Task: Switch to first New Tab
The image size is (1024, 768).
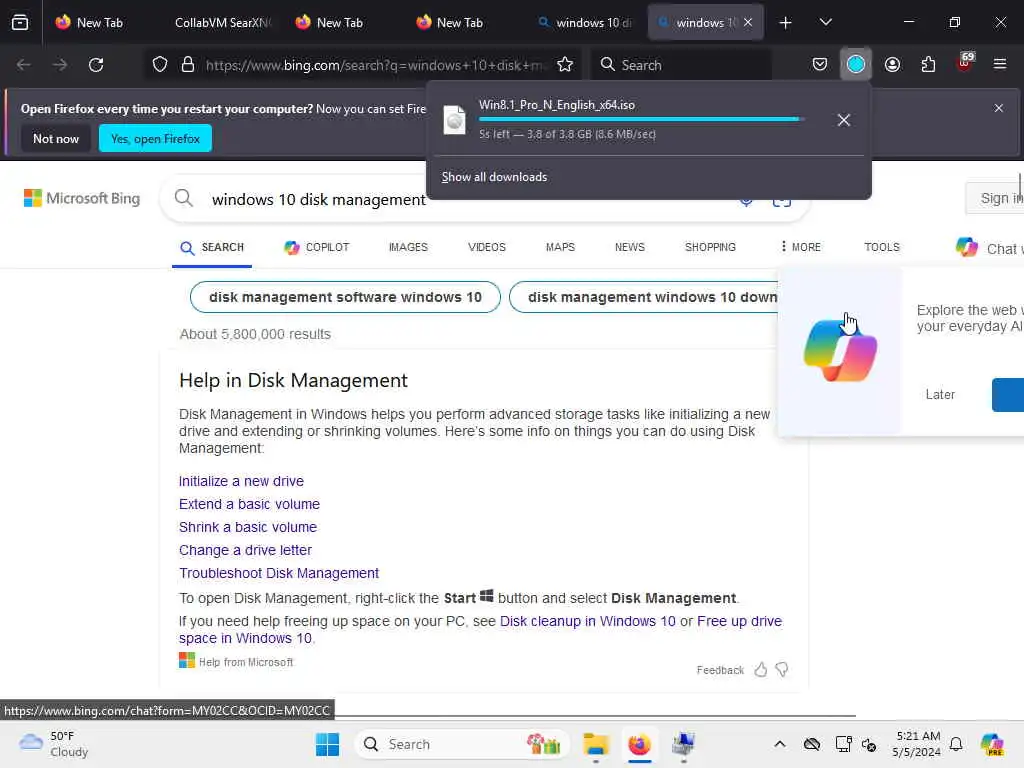Action: click(90, 22)
